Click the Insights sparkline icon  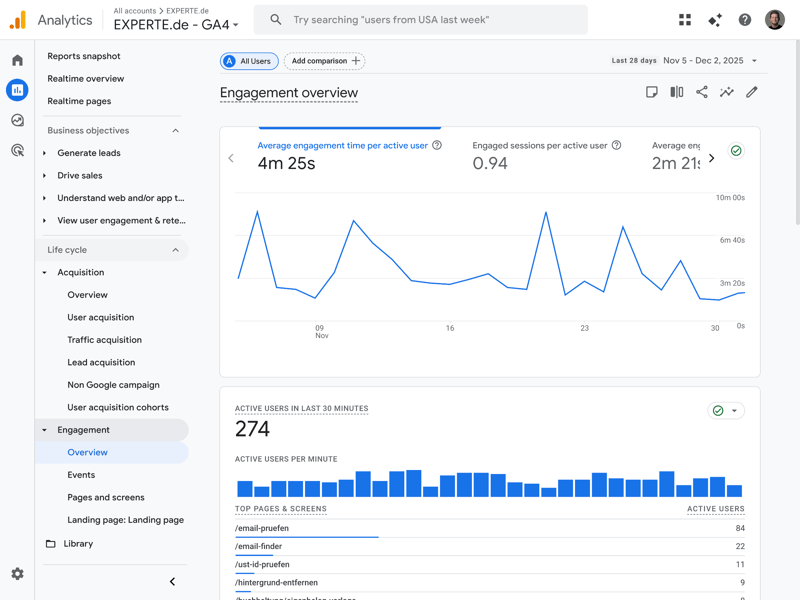(727, 92)
